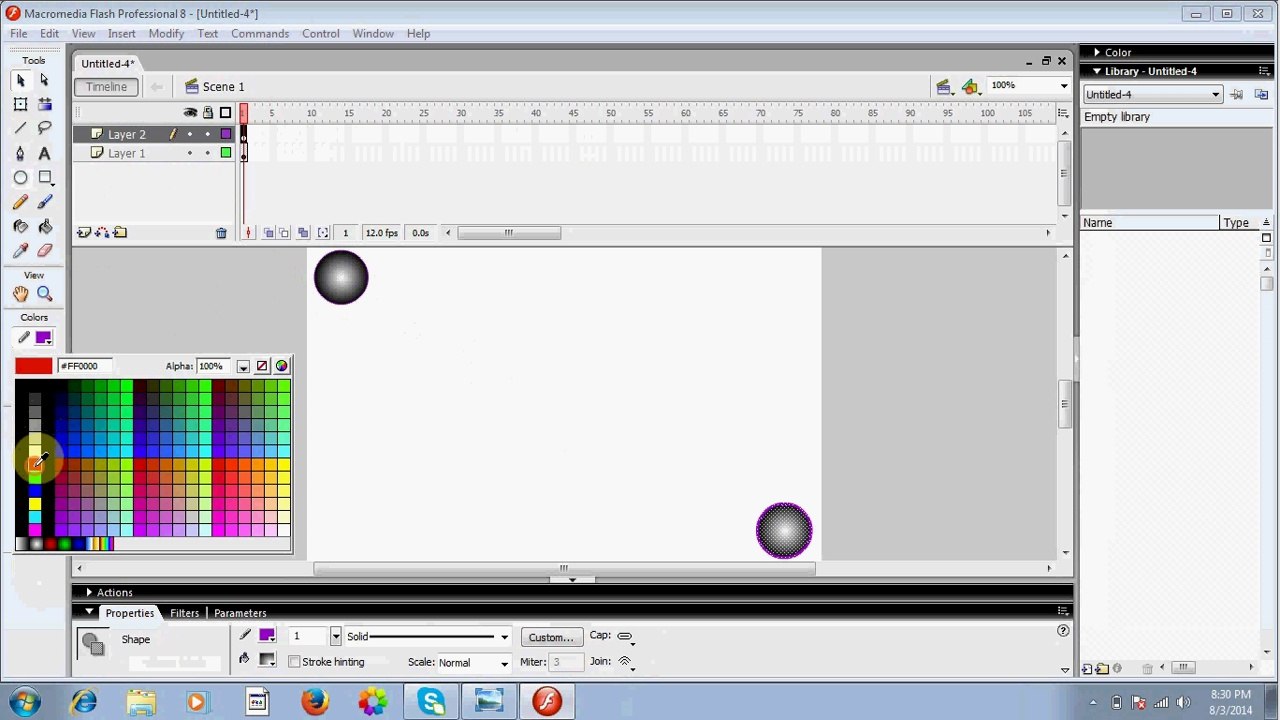The height and width of the screenshot is (720, 1280).
Task: Toggle visibility dot for Layer 2
Action: [190, 134]
